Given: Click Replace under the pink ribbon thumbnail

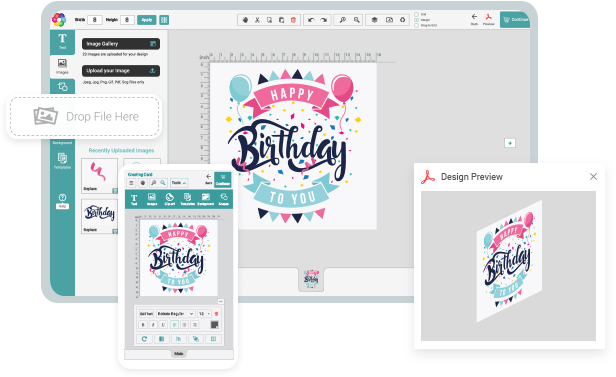Looking at the screenshot, I should click(90, 189).
